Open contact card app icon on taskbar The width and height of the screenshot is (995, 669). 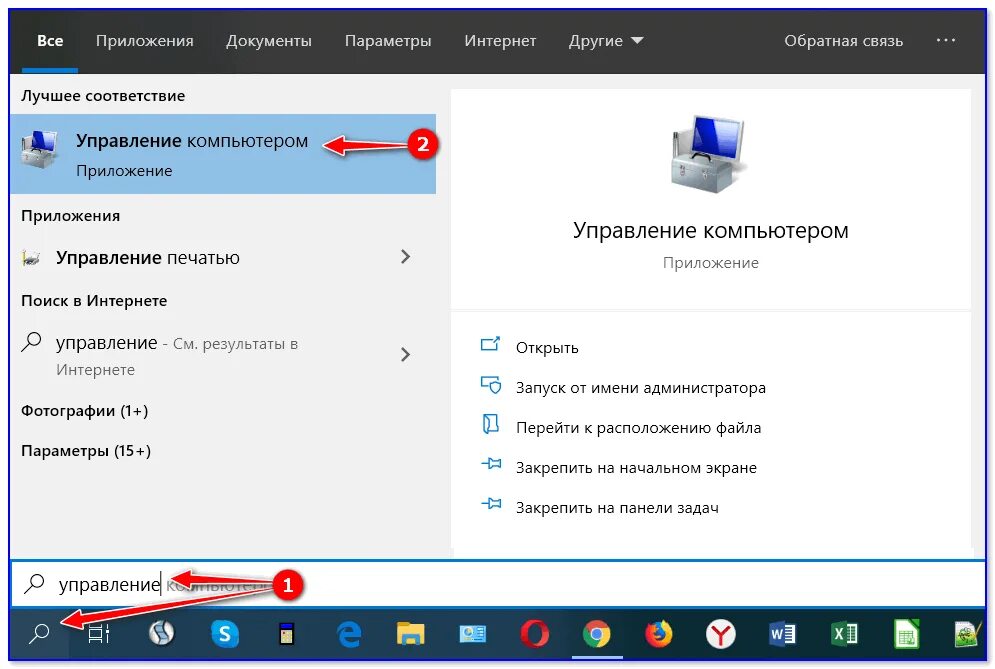pyautogui.click(x=472, y=633)
